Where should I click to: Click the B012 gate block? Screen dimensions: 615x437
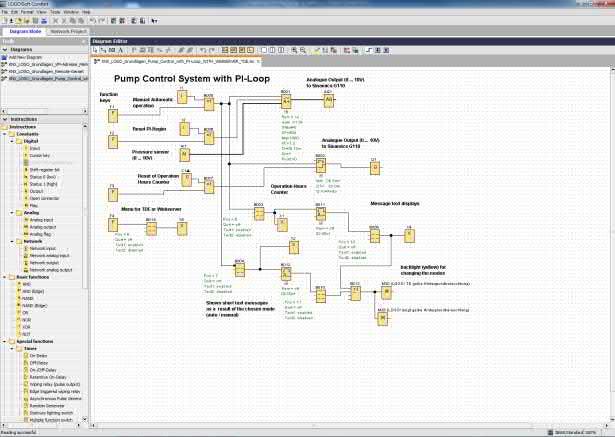point(355,293)
